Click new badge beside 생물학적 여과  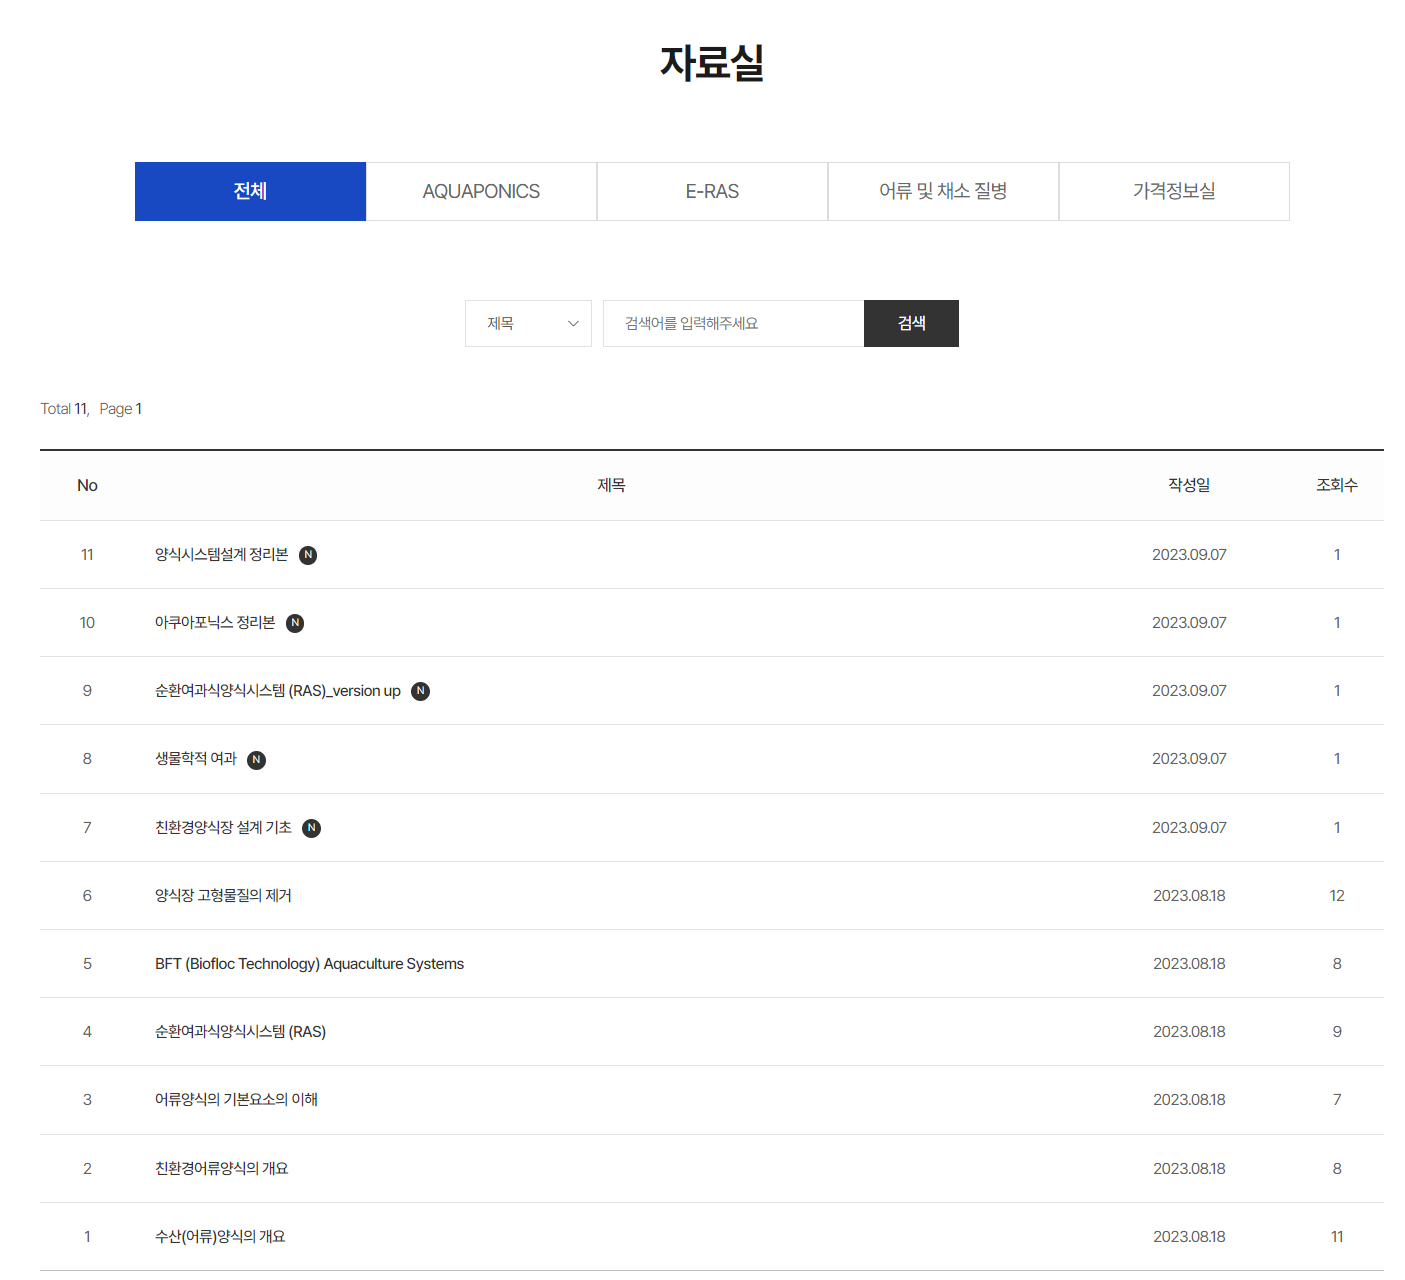tap(257, 760)
